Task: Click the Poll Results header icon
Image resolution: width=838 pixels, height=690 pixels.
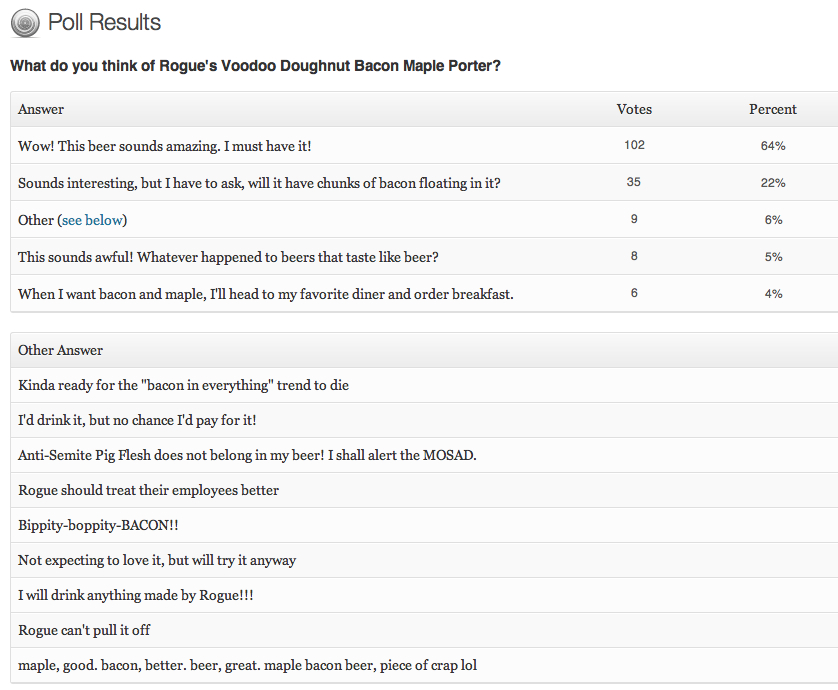Action: click(x=25, y=23)
